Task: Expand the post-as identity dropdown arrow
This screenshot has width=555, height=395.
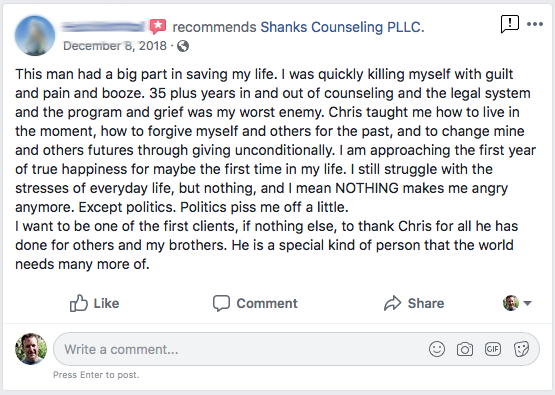Action: tap(527, 303)
